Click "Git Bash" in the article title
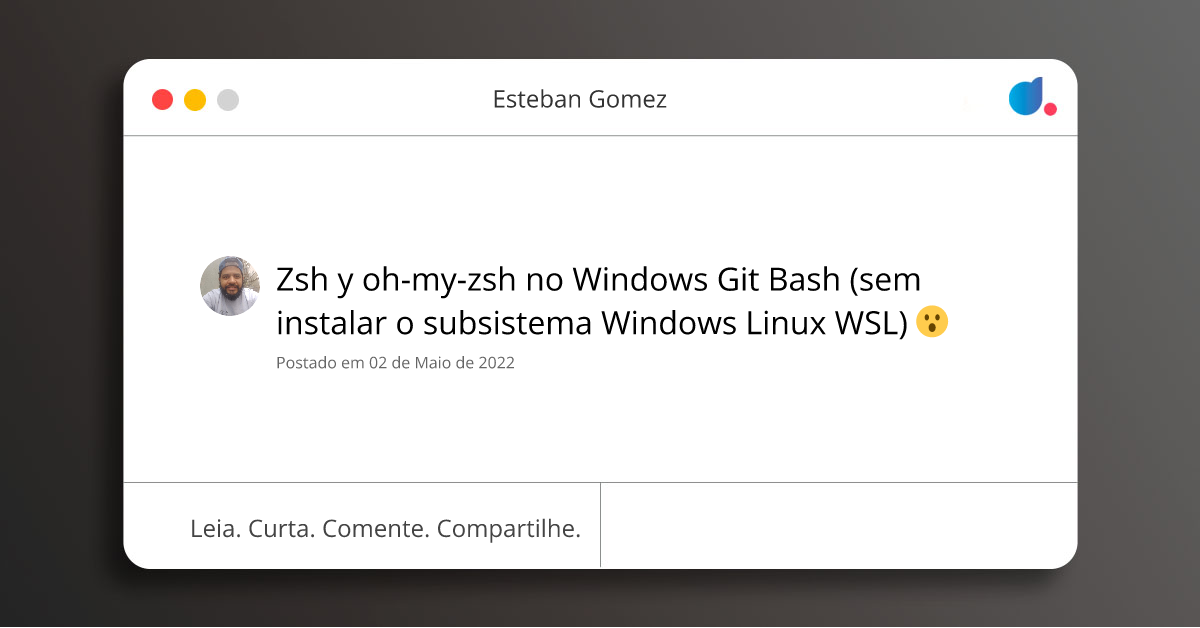The width and height of the screenshot is (1200, 628). (778, 281)
